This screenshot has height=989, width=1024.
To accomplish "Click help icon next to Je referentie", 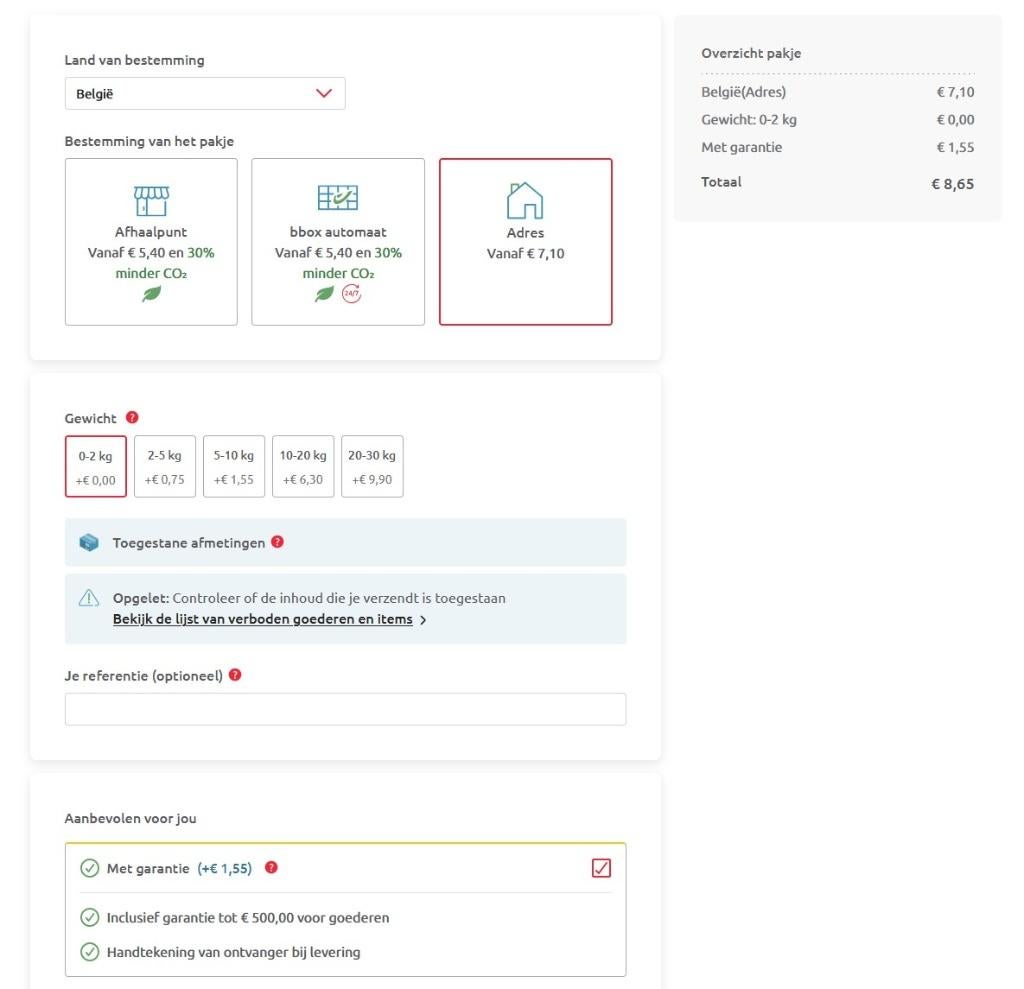I will tap(235, 675).
